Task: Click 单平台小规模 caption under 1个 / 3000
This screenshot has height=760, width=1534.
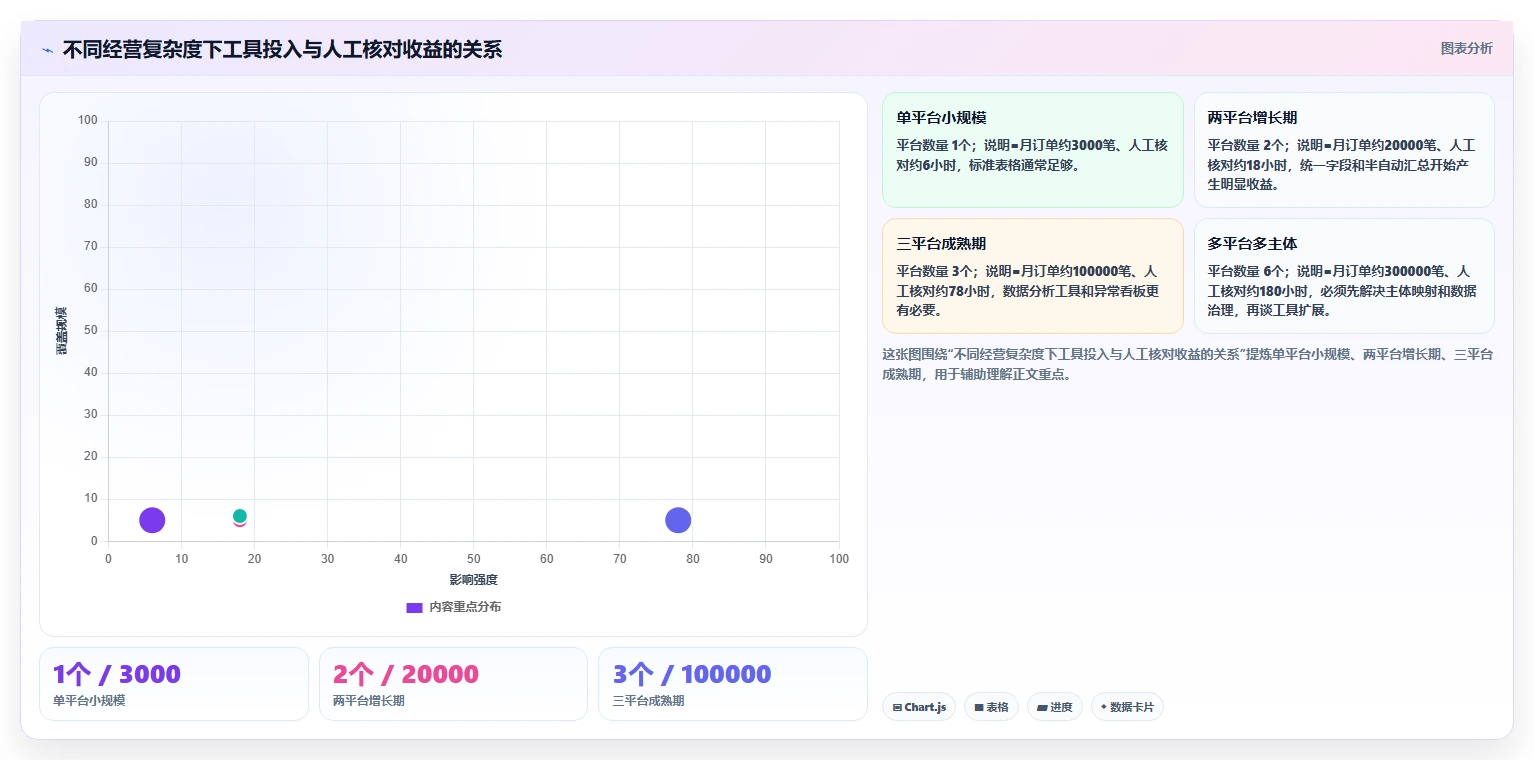Action: coord(89,701)
